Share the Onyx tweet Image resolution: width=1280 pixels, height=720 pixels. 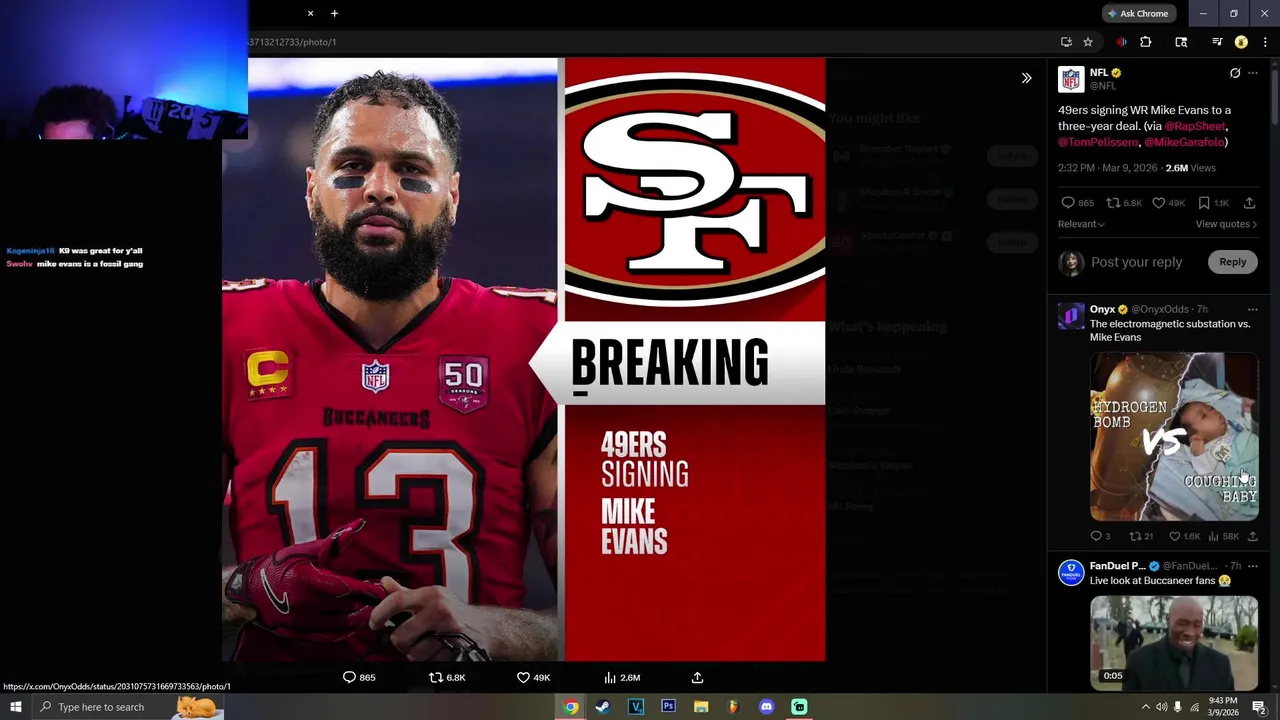pyautogui.click(x=1252, y=536)
